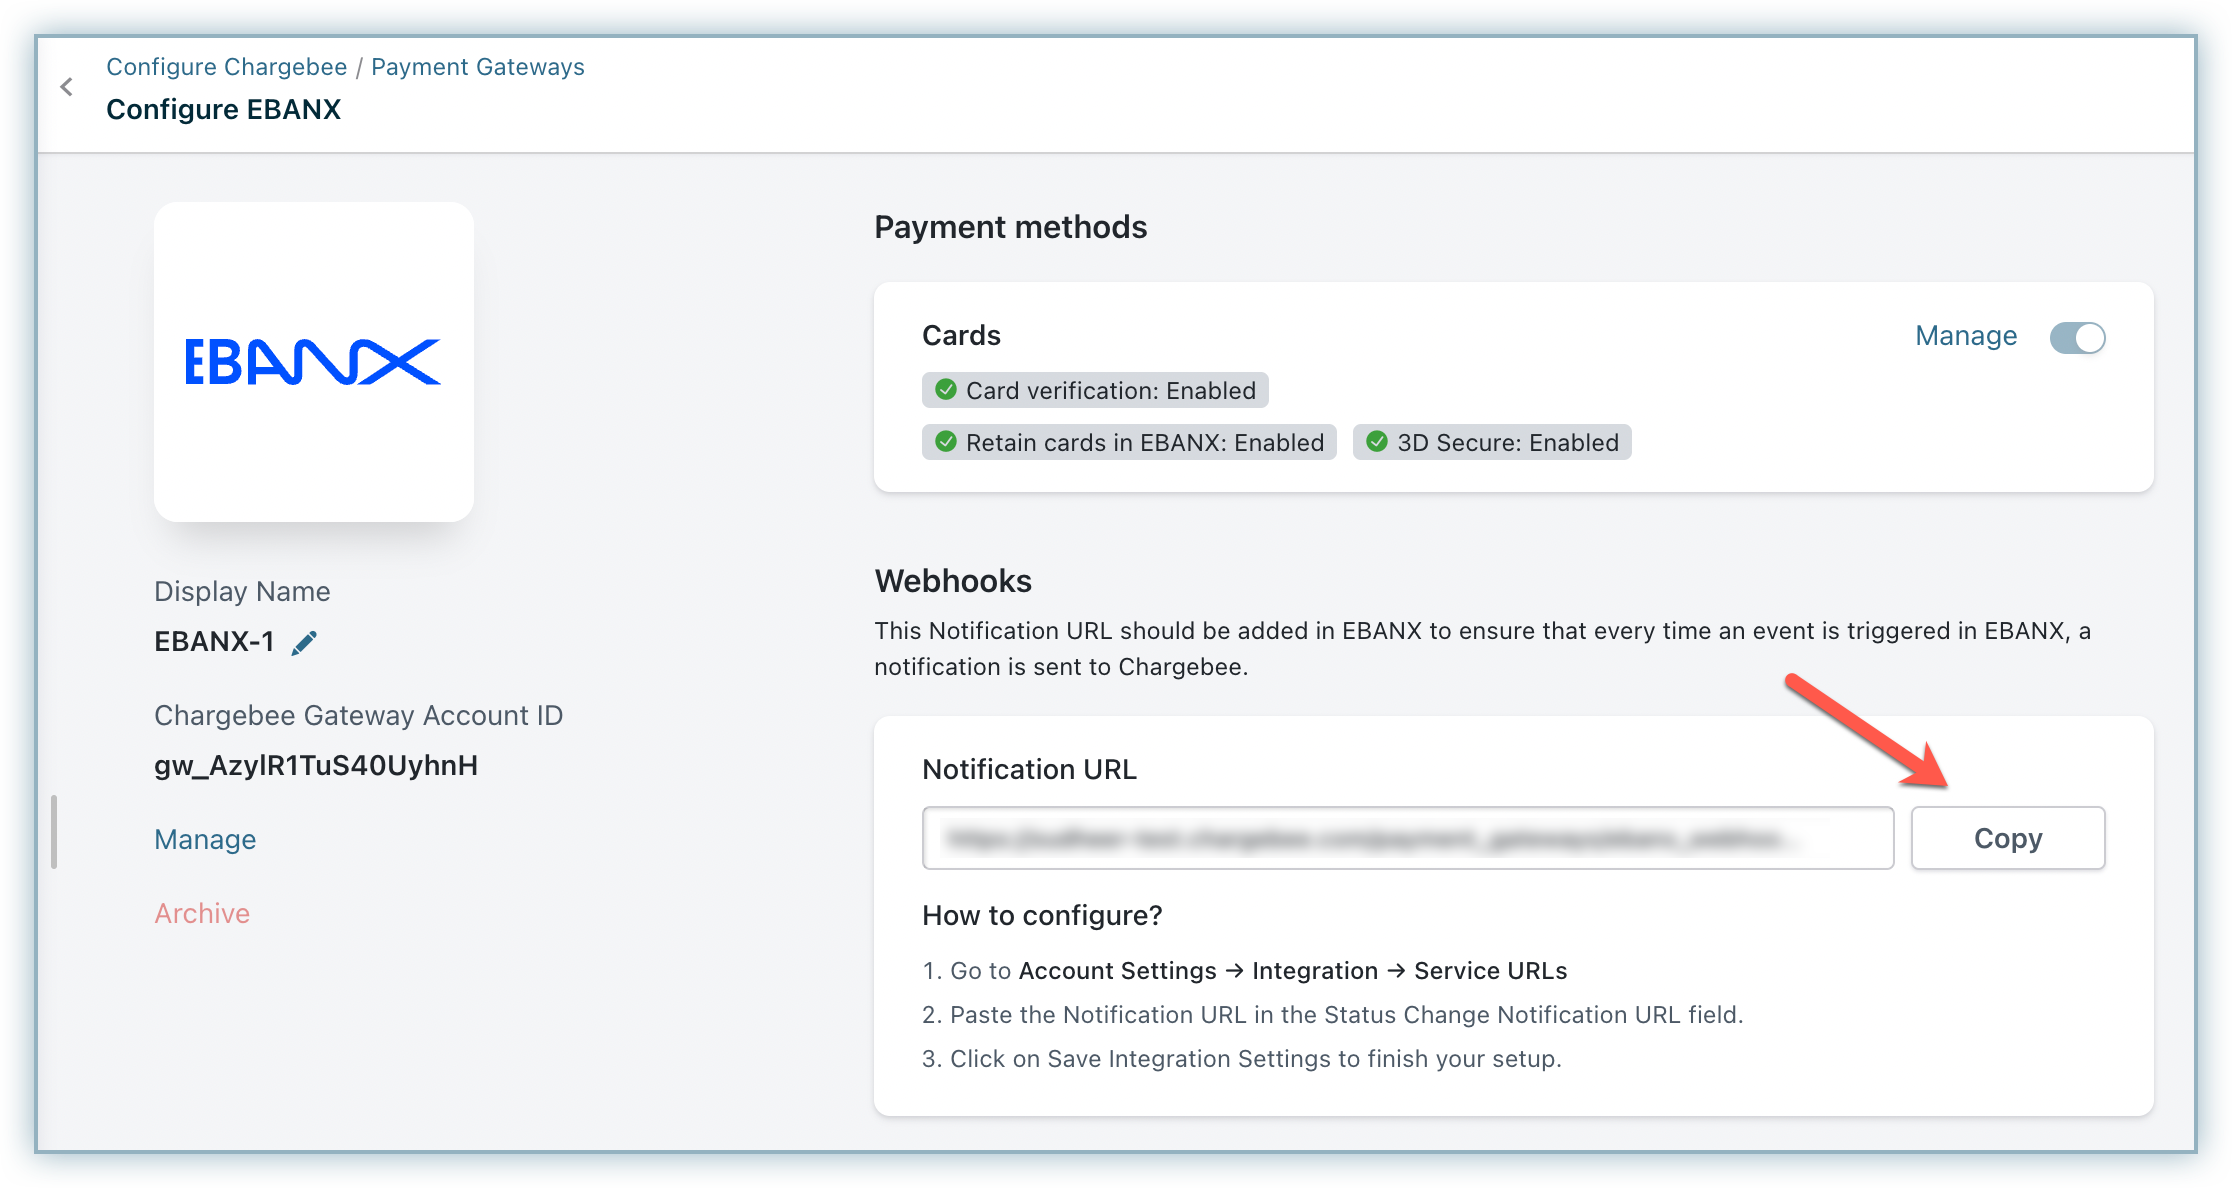
Task: Click the EBANX logo tile
Action: [313, 362]
